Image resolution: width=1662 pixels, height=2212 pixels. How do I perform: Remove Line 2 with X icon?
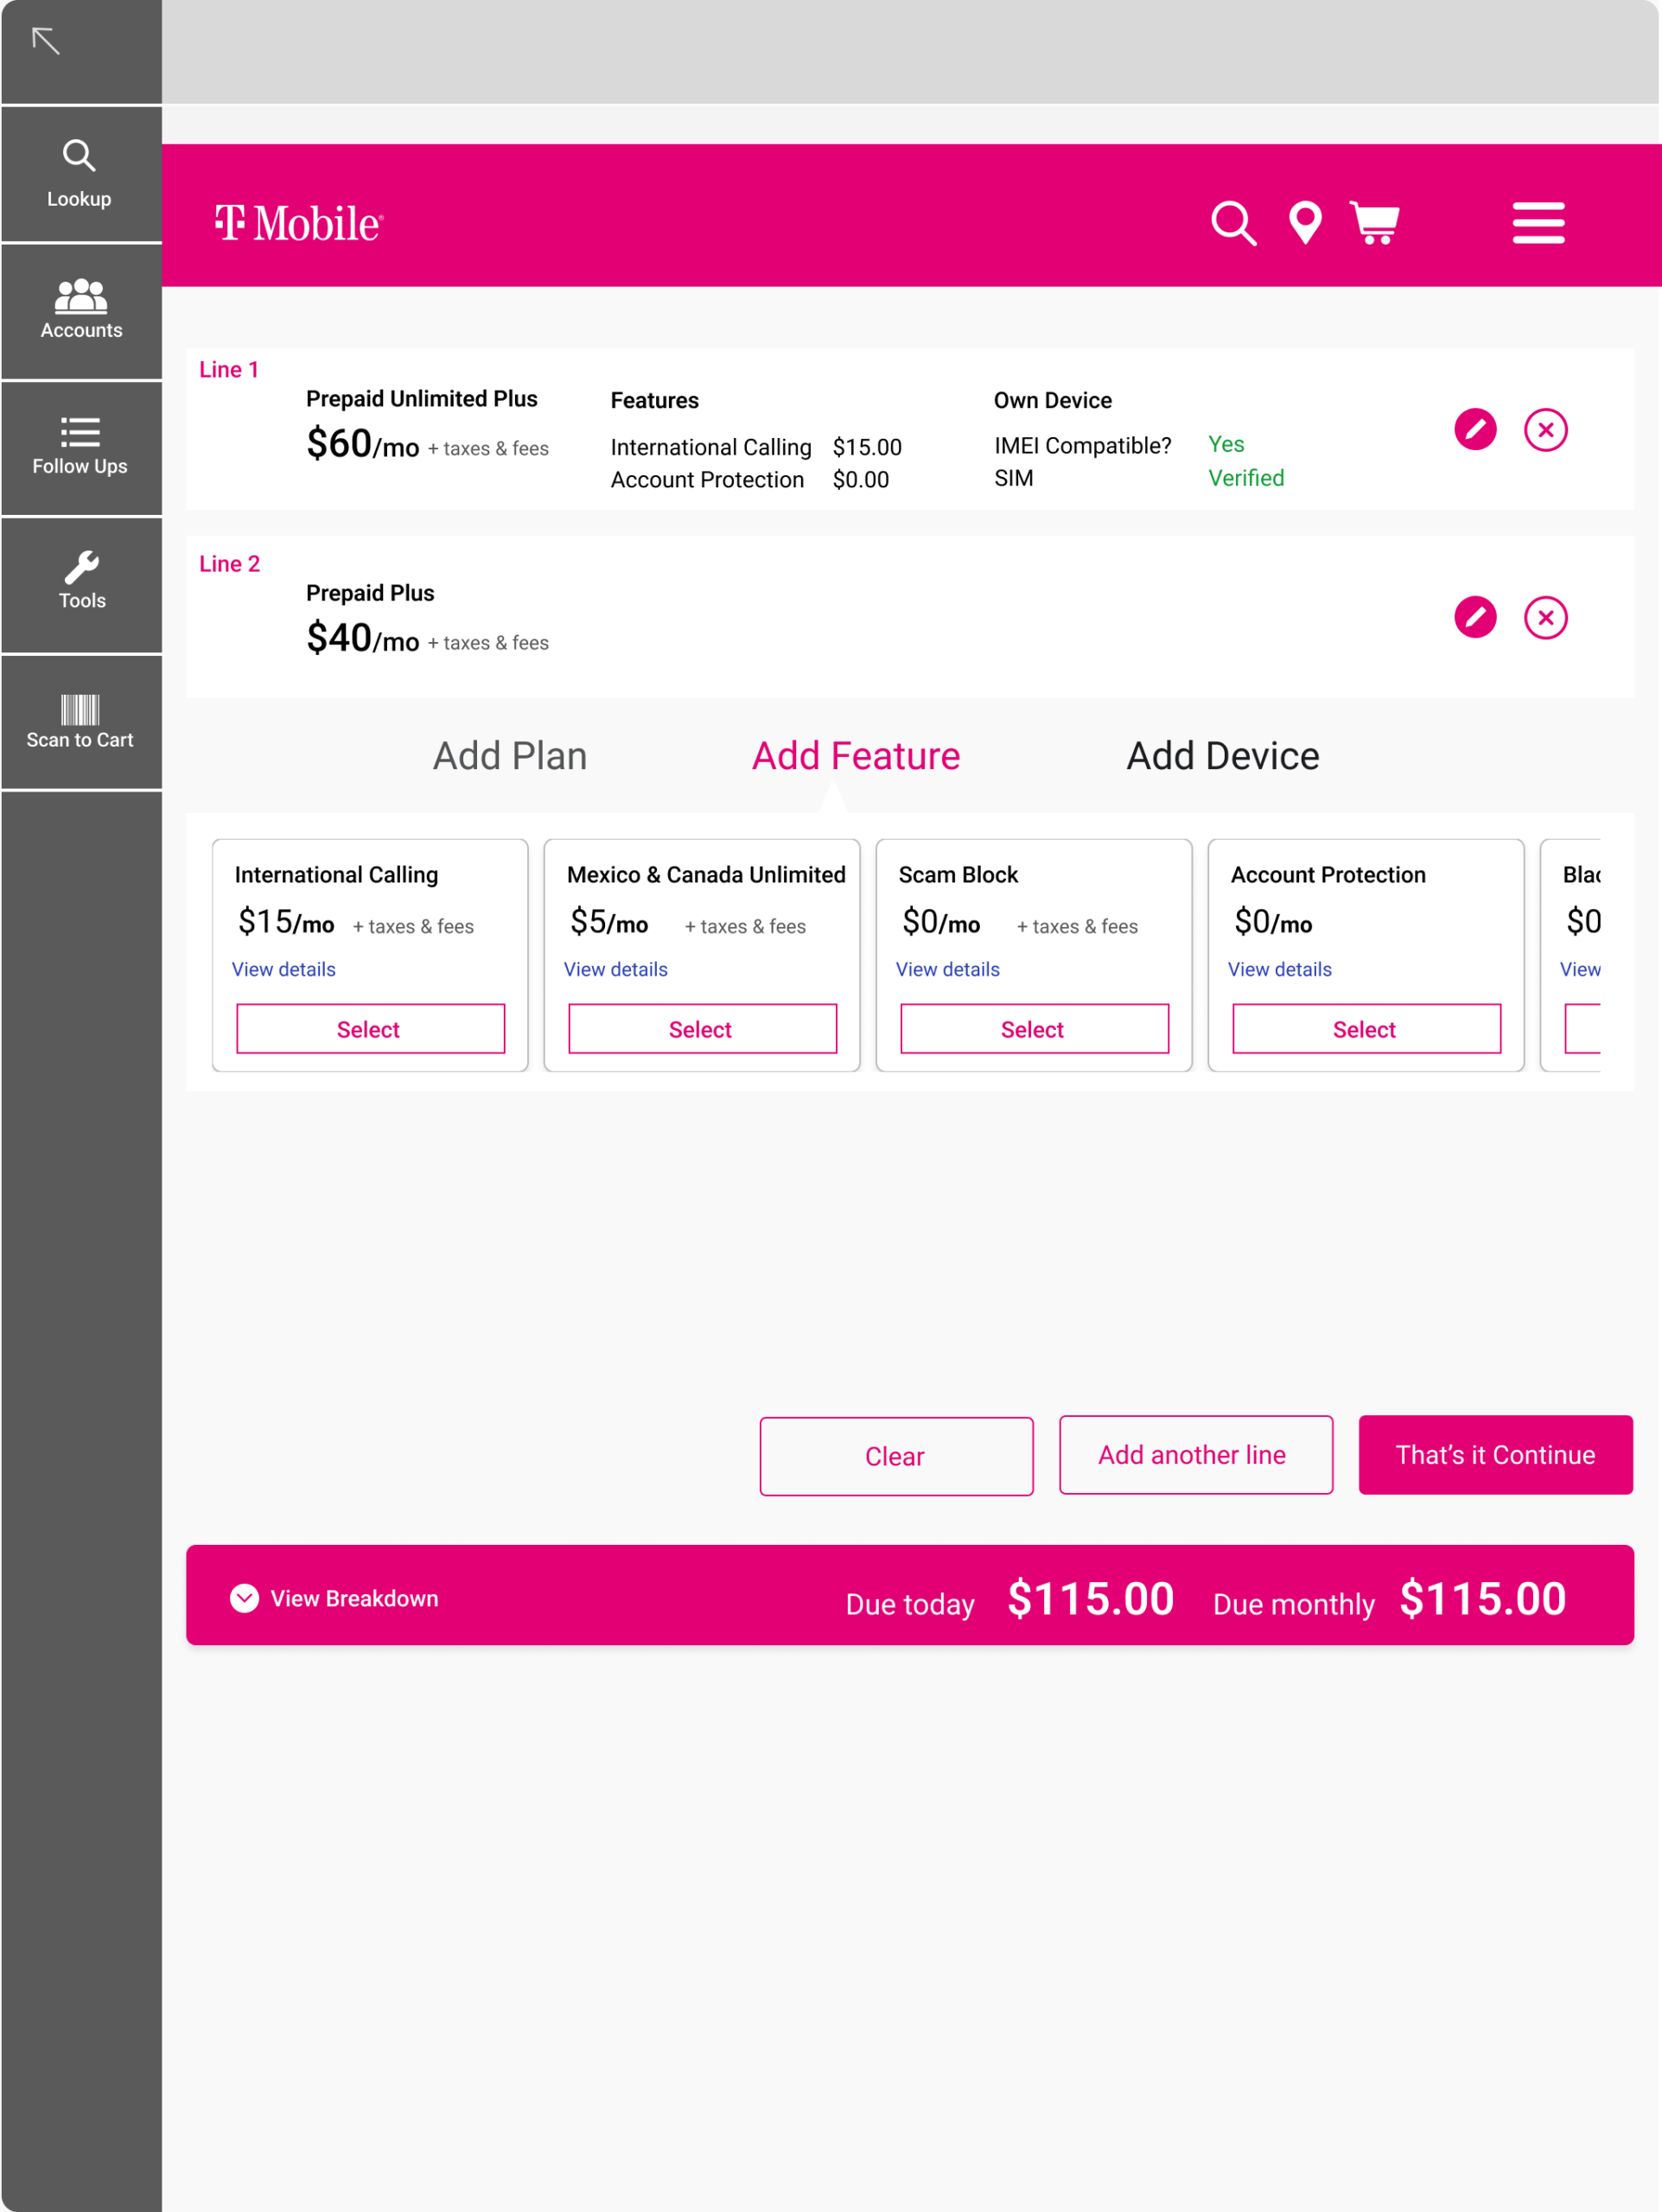click(1545, 617)
